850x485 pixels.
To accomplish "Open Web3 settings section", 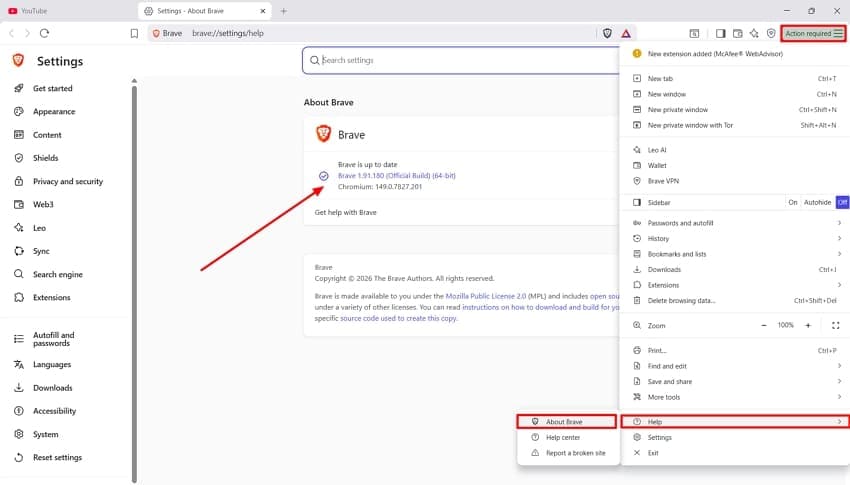I will pyautogui.click(x=43, y=205).
